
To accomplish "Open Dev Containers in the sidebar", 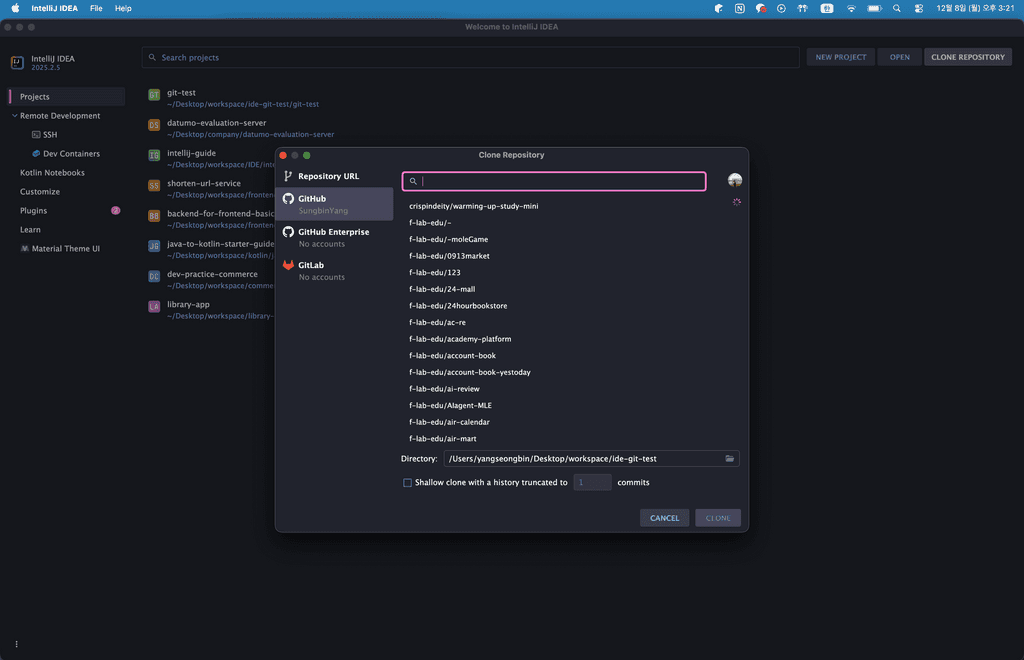I will click(x=71, y=154).
